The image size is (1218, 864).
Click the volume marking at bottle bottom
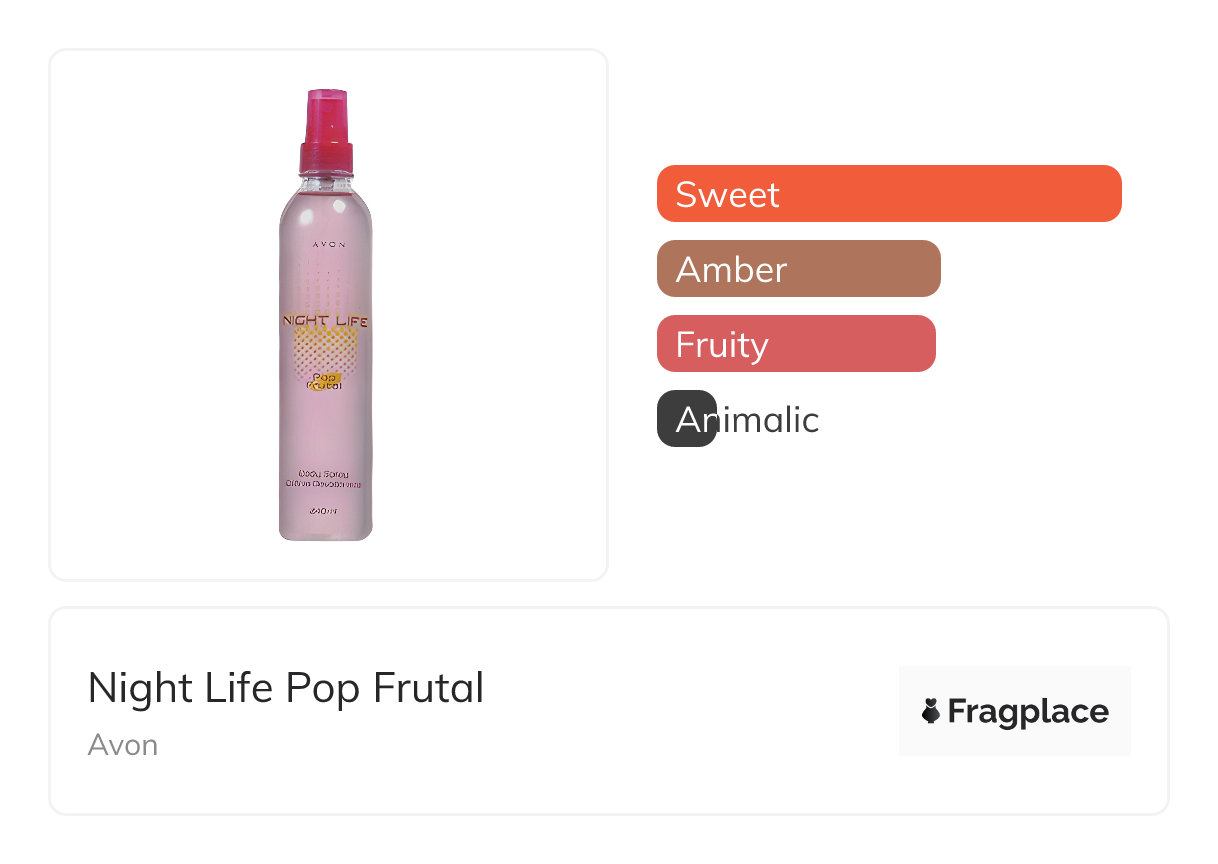click(x=326, y=511)
